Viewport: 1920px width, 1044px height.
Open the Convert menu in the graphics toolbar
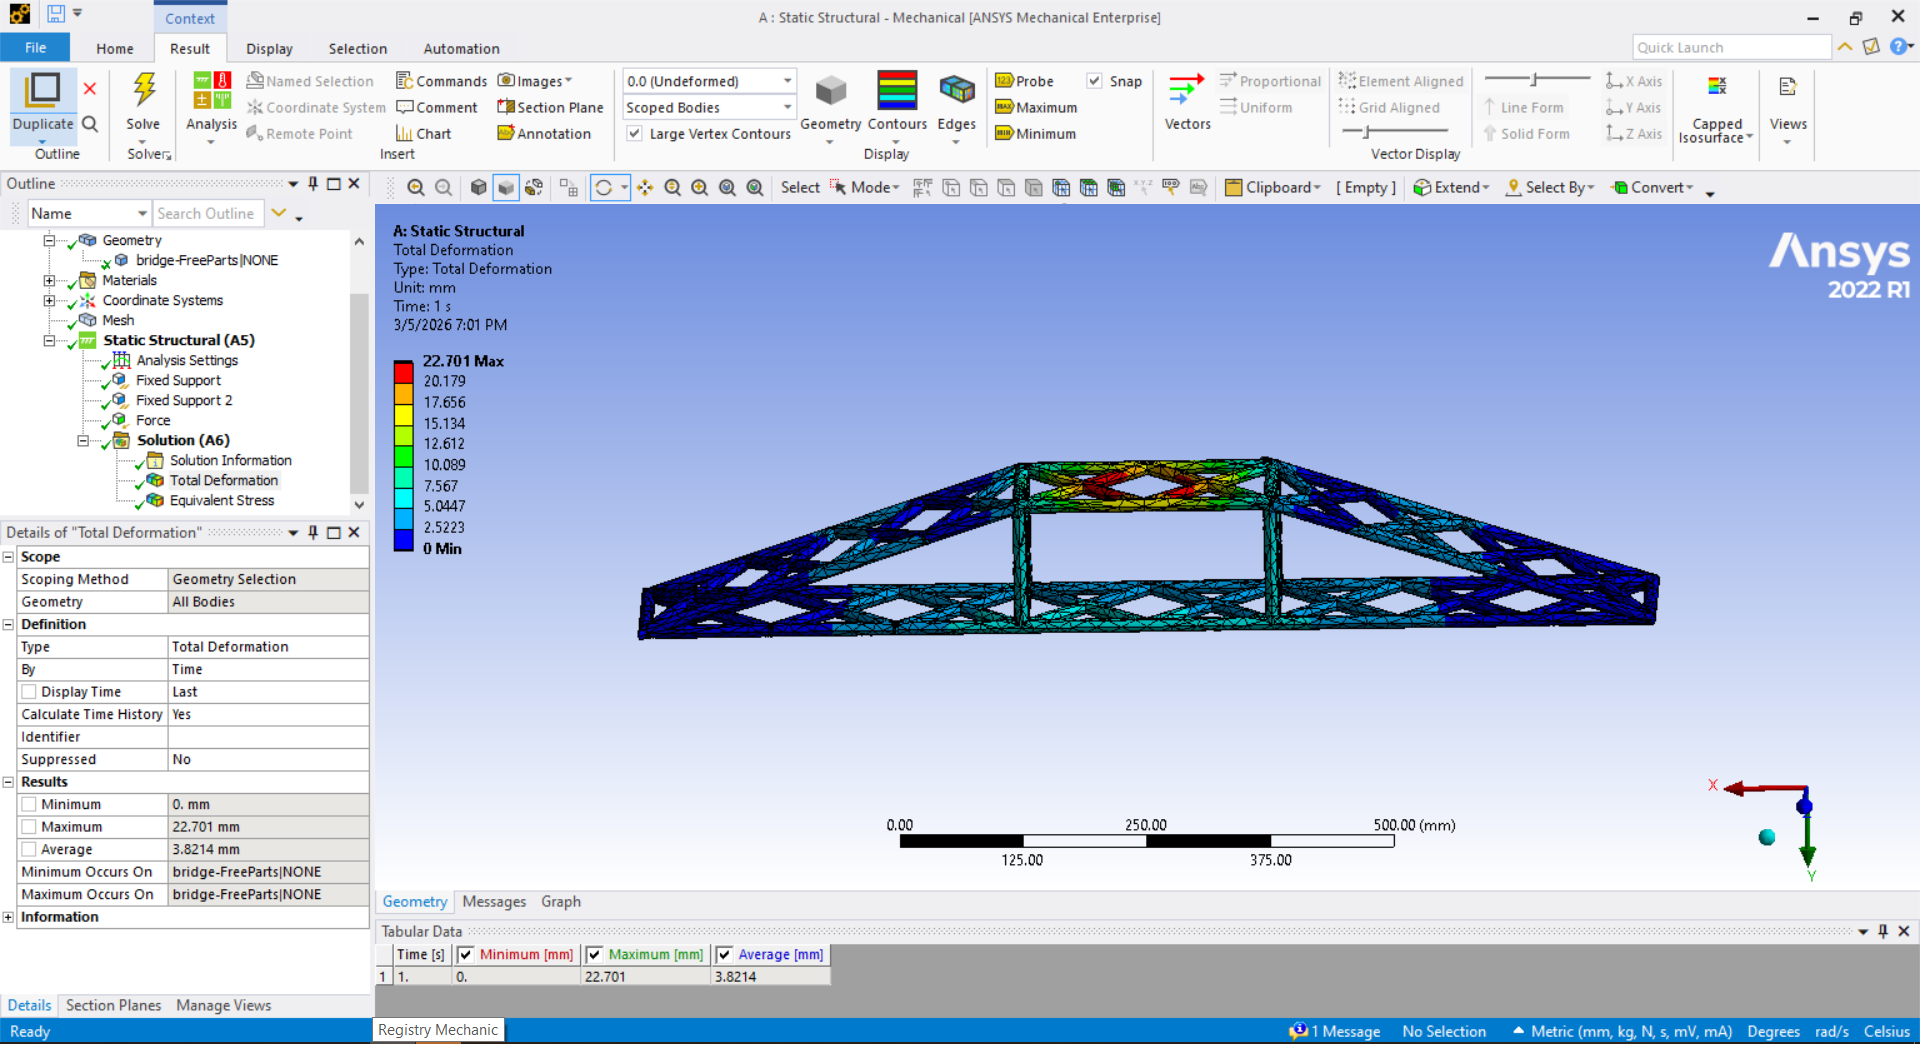point(1654,187)
